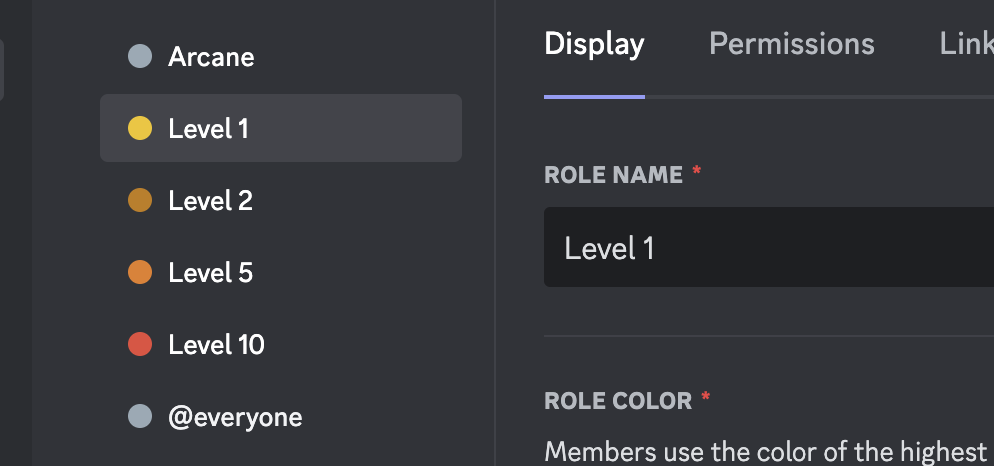This screenshot has width=994, height=466.
Task: Select the Level 2 role
Action: click(x=211, y=201)
